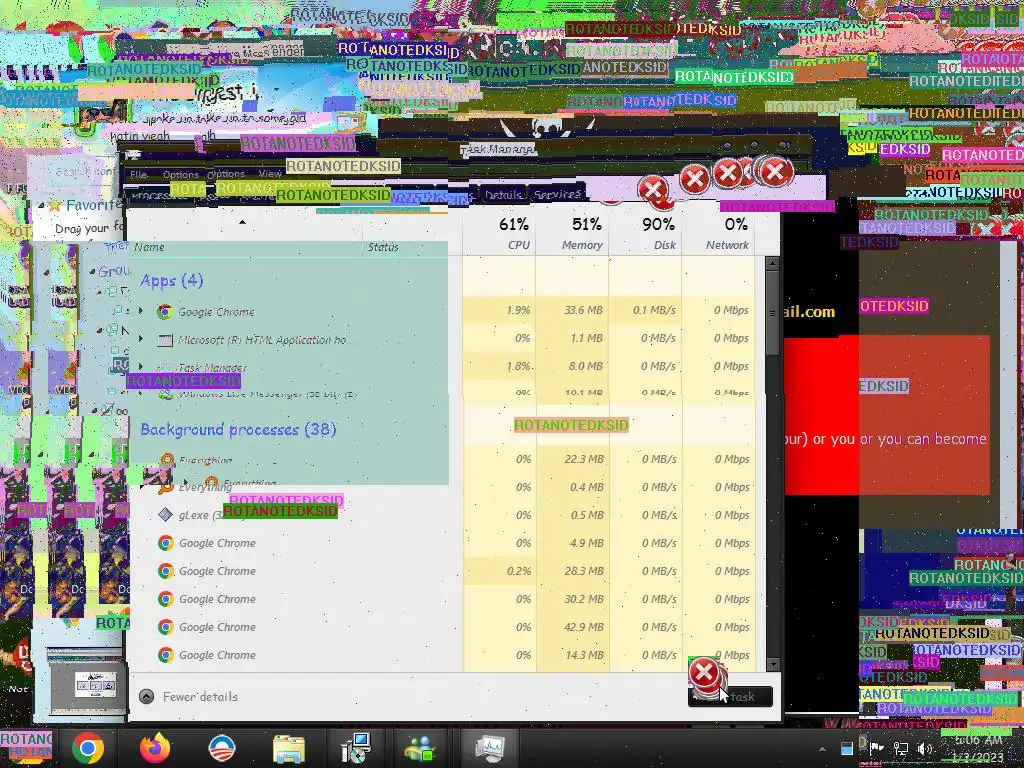
Task: Collapse Favorites in the Explorer window behind
Action: [x=42, y=206]
